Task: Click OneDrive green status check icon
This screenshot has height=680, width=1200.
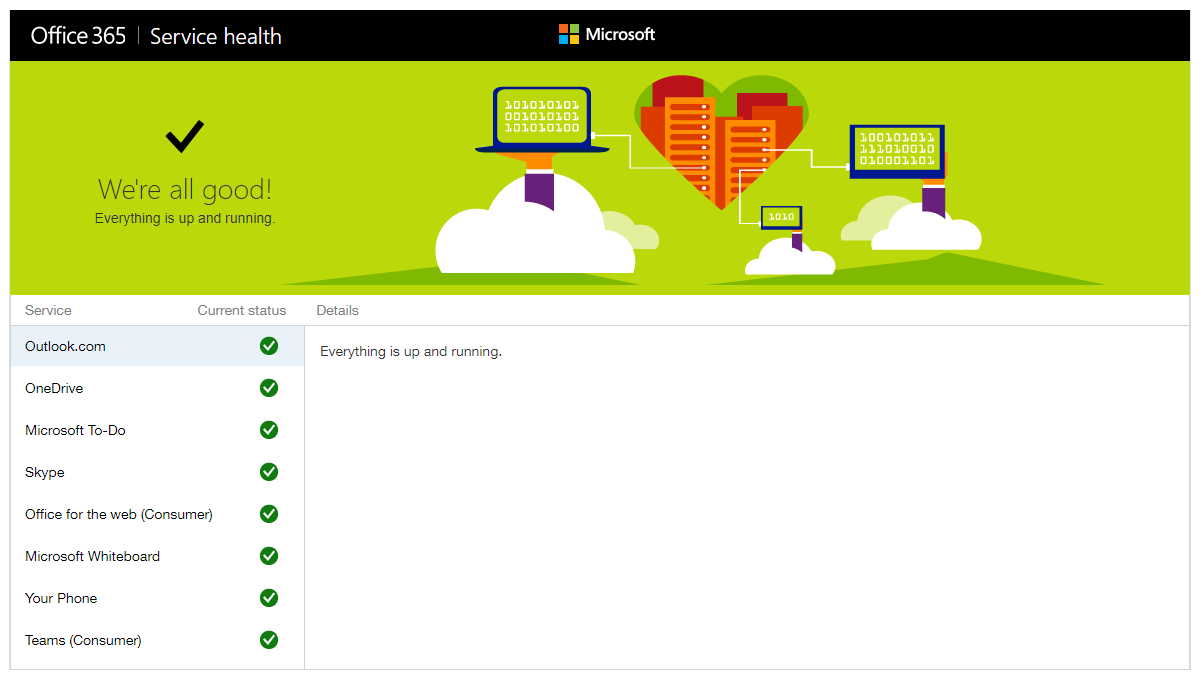Action: pyautogui.click(x=269, y=388)
